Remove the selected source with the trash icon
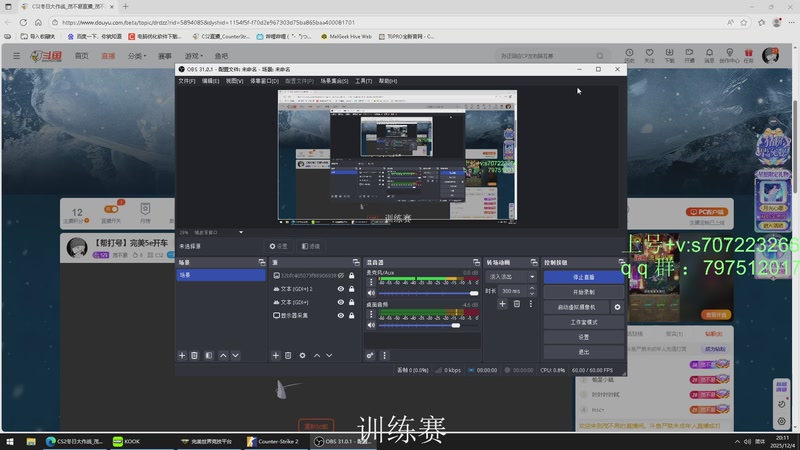The height and width of the screenshot is (450, 800). pyautogui.click(x=288, y=355)
